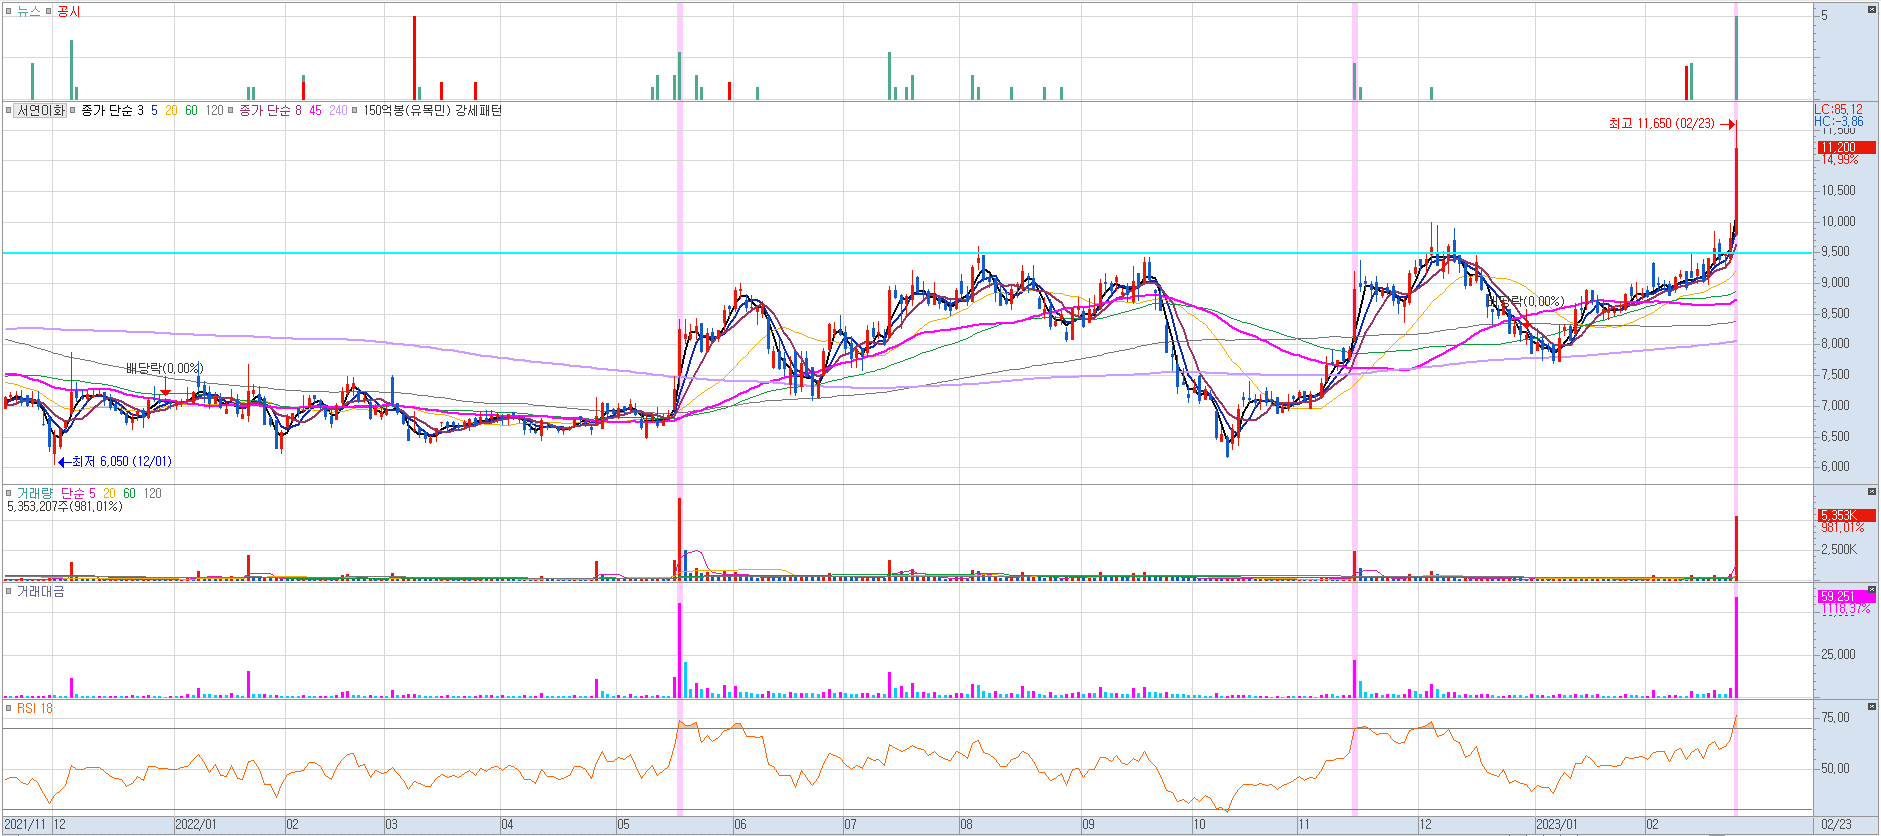The height and width of the screenshot is (836, 1881).
Task: Toggle the square marker beside 거래량
Action: coord(8,493)
